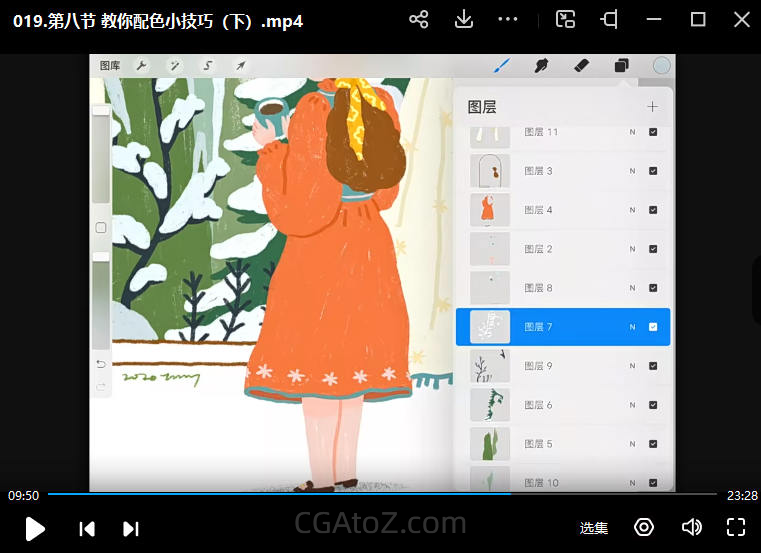Image resolution: width=761 pixels, height=553 pixels.
Task: Open playback settings icon next to volume
Action: (644, 527)
